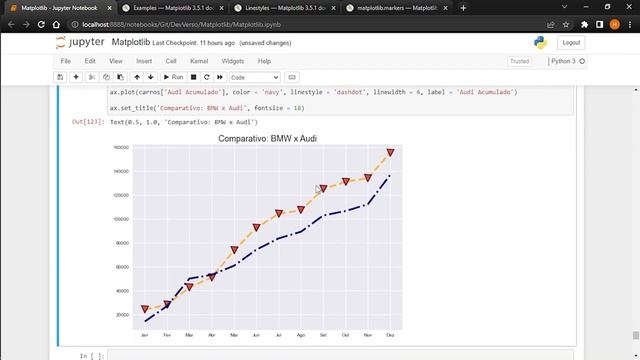640x360 pixels.
Task: Rename the notebook title Matplotlib
Action: point(131,42)
